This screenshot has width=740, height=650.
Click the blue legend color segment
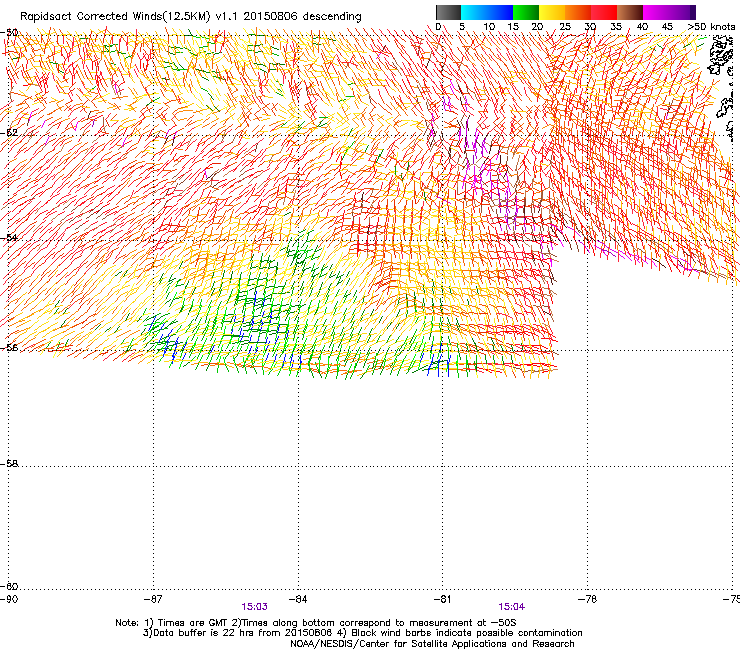[x=500, y=12]
